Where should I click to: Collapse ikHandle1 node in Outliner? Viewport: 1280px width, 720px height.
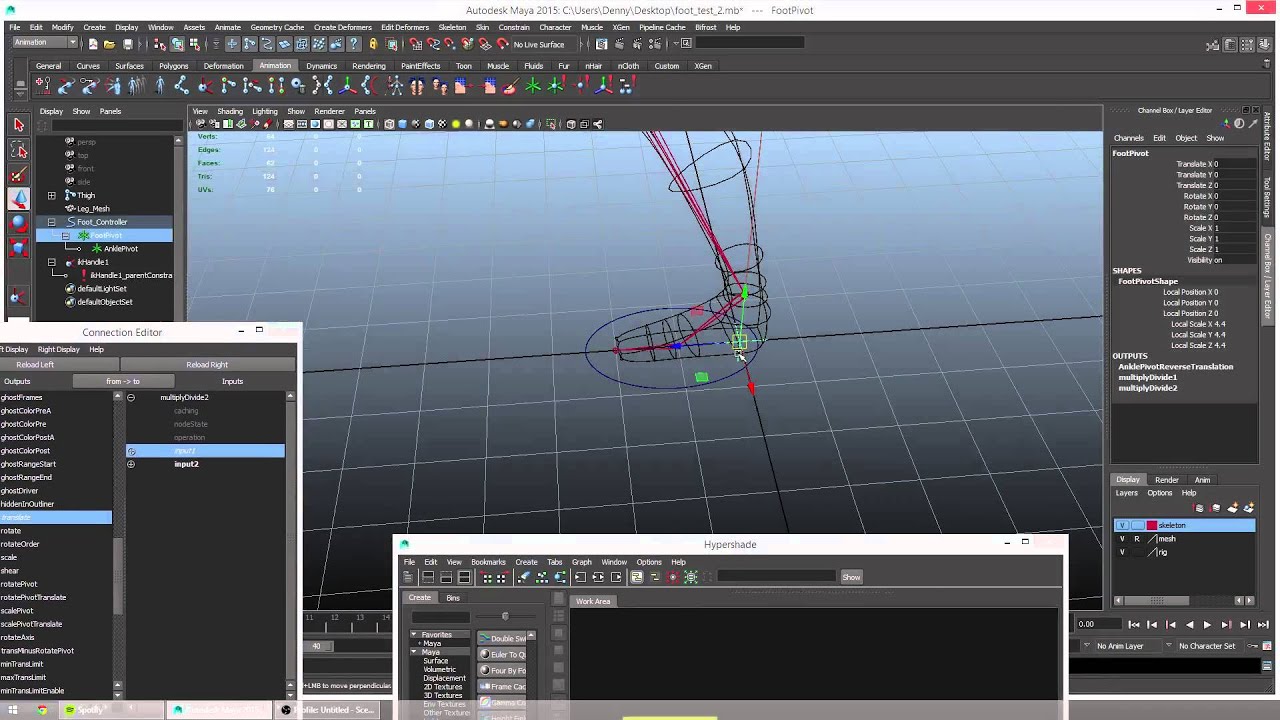click(52, 262)
